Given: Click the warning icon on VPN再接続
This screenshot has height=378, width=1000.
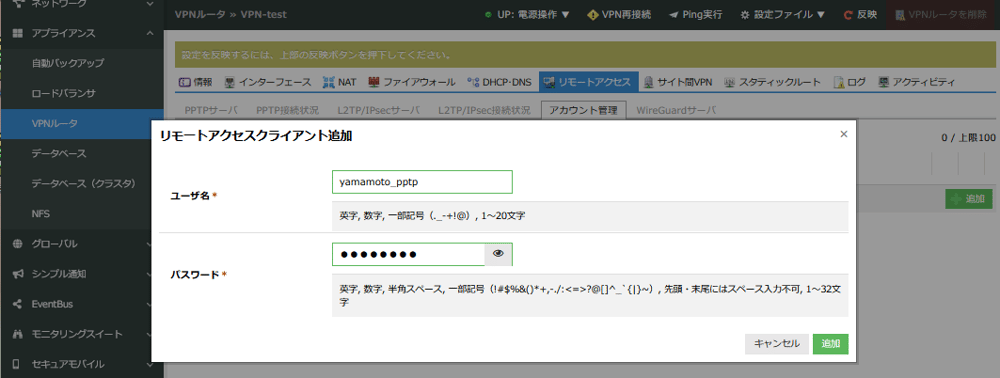Looking at the screenshot, I should [593, 15].
